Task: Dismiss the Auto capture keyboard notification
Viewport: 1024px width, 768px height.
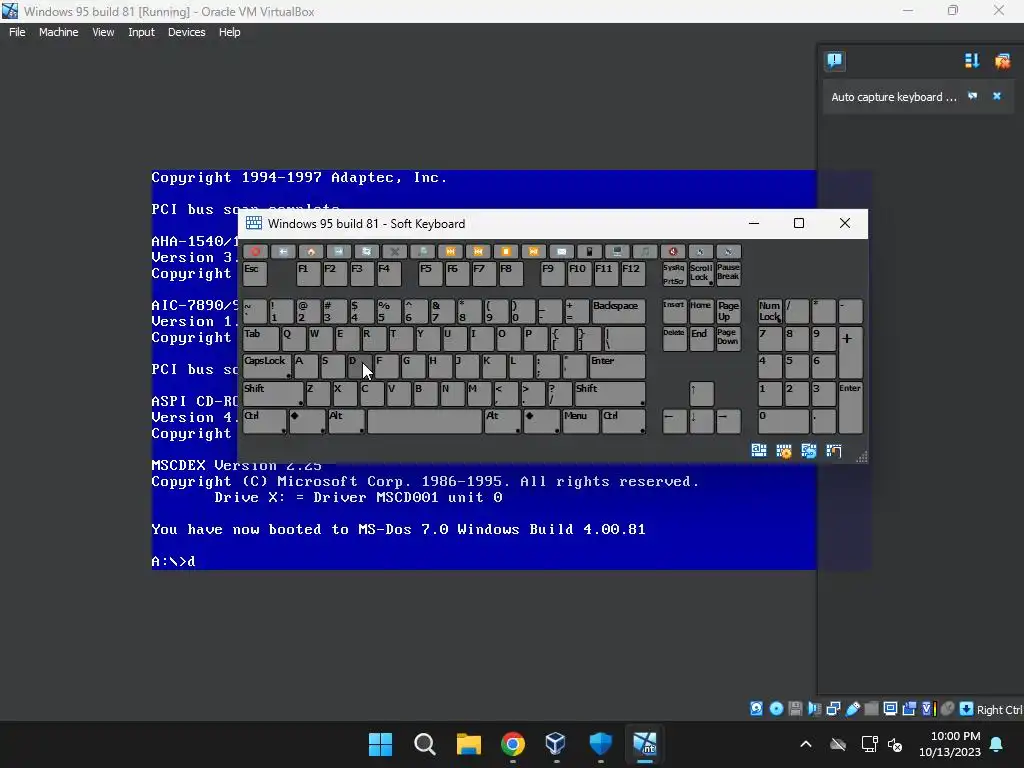Action: [997, 96]
